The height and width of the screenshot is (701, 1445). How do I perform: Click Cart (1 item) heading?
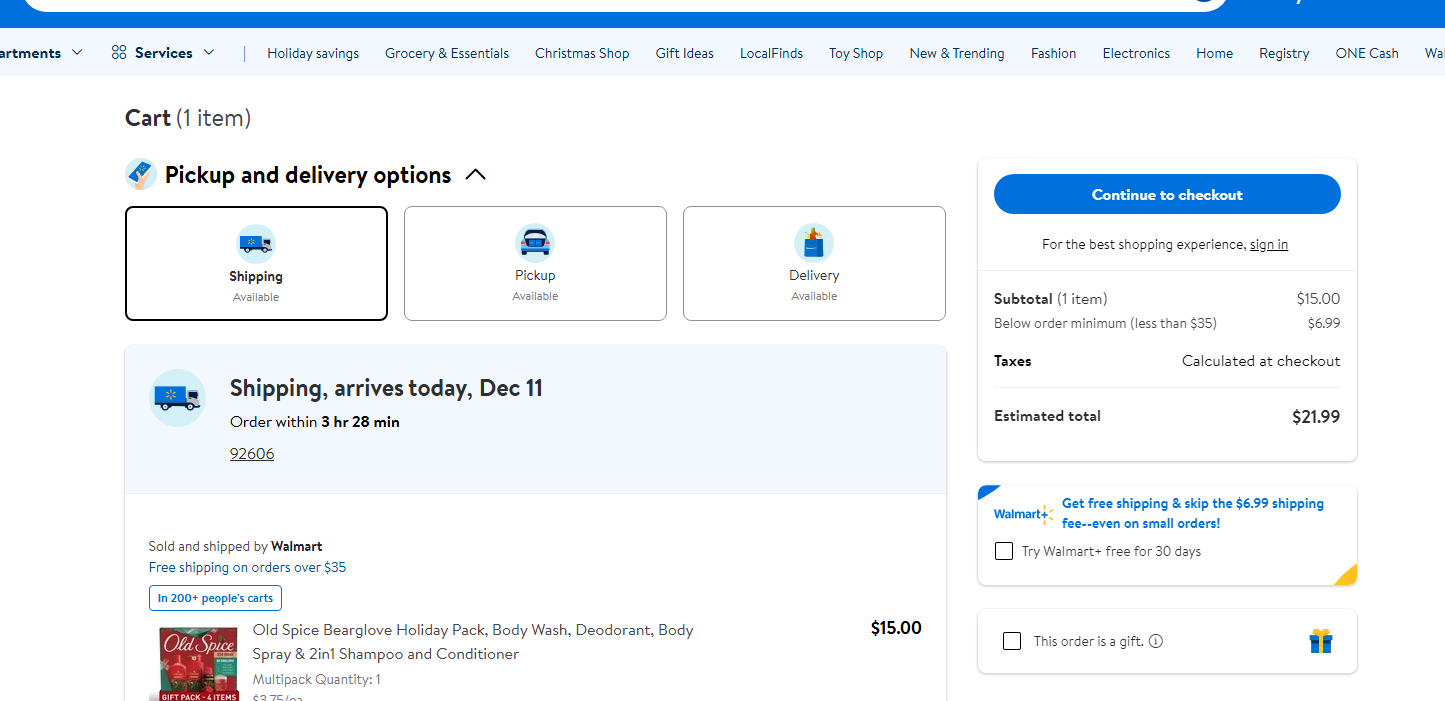pos(188,118)
